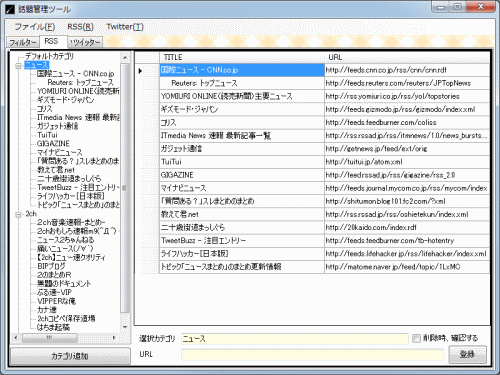This screenshot has width=500, height=375.
Task: Click tree scrollbar up arrow
Action: pyautogui.click(x=125, y=57)
